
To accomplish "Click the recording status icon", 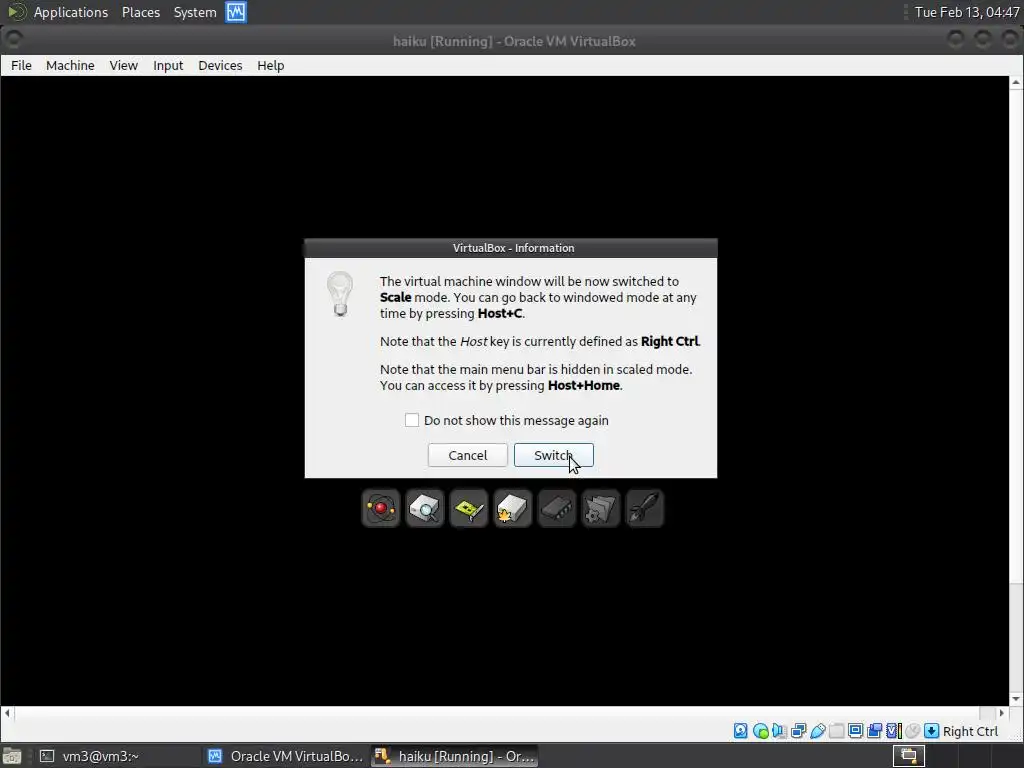I will point(874,731).
